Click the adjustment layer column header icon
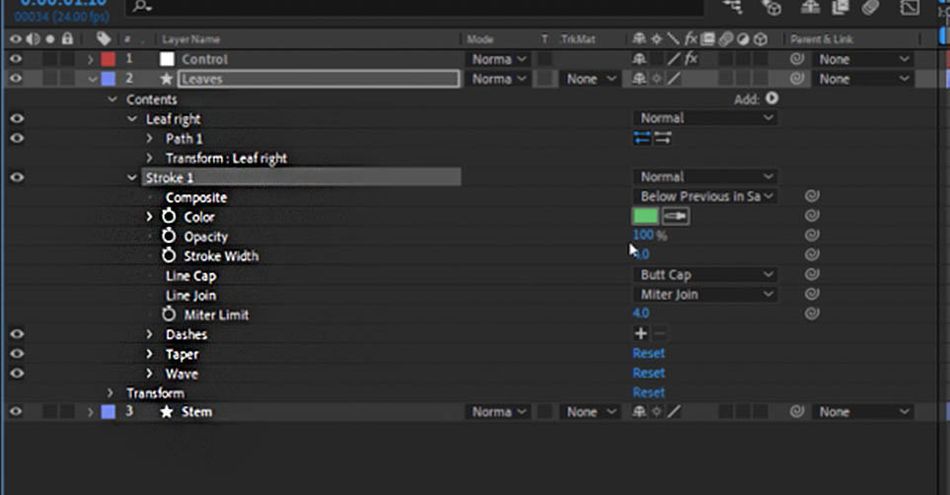 743,39
